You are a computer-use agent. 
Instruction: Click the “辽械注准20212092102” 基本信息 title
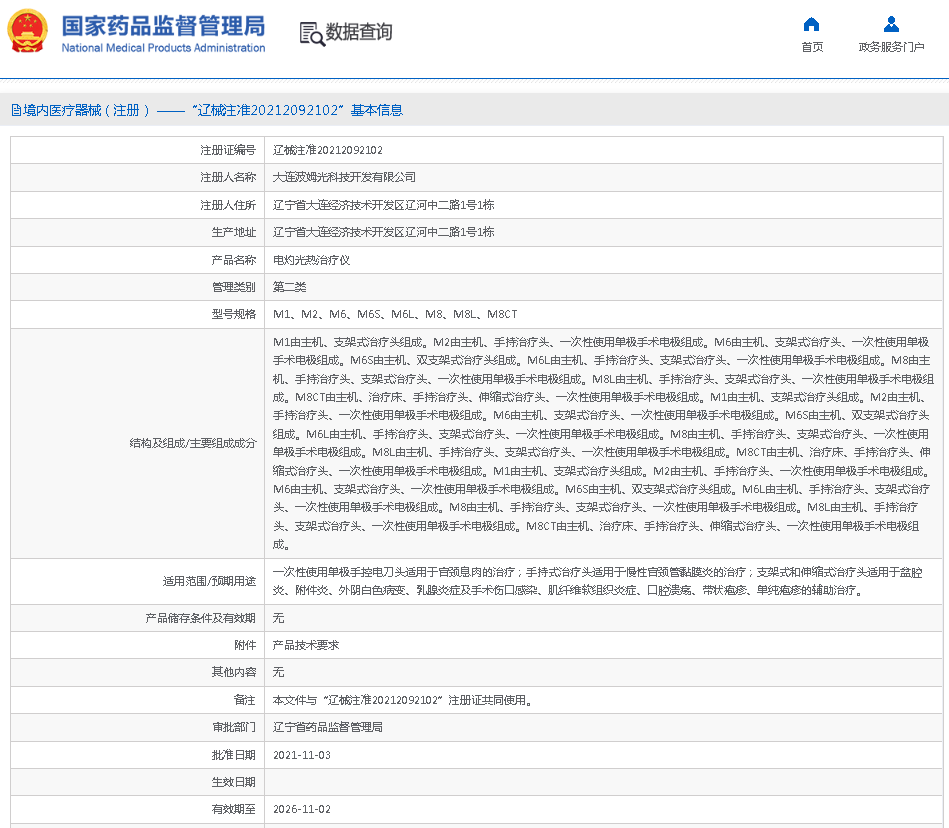pos(297,110)
